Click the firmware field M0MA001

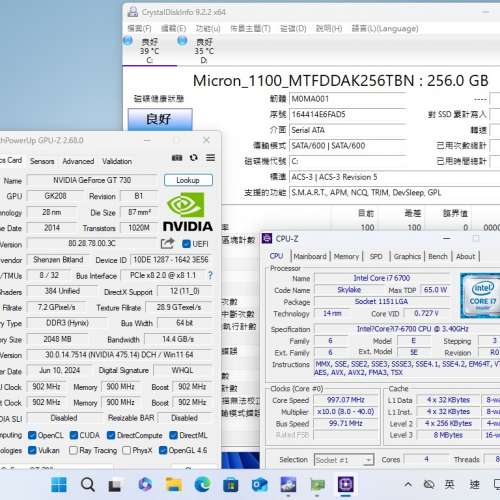coord(347,99)
